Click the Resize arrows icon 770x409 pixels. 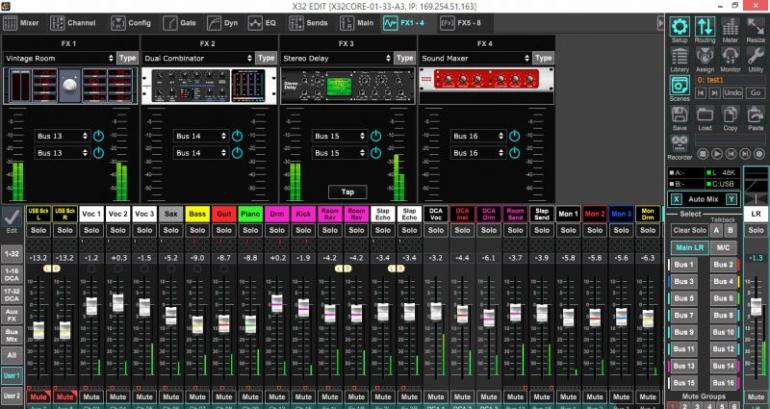(x=755, y=27)
